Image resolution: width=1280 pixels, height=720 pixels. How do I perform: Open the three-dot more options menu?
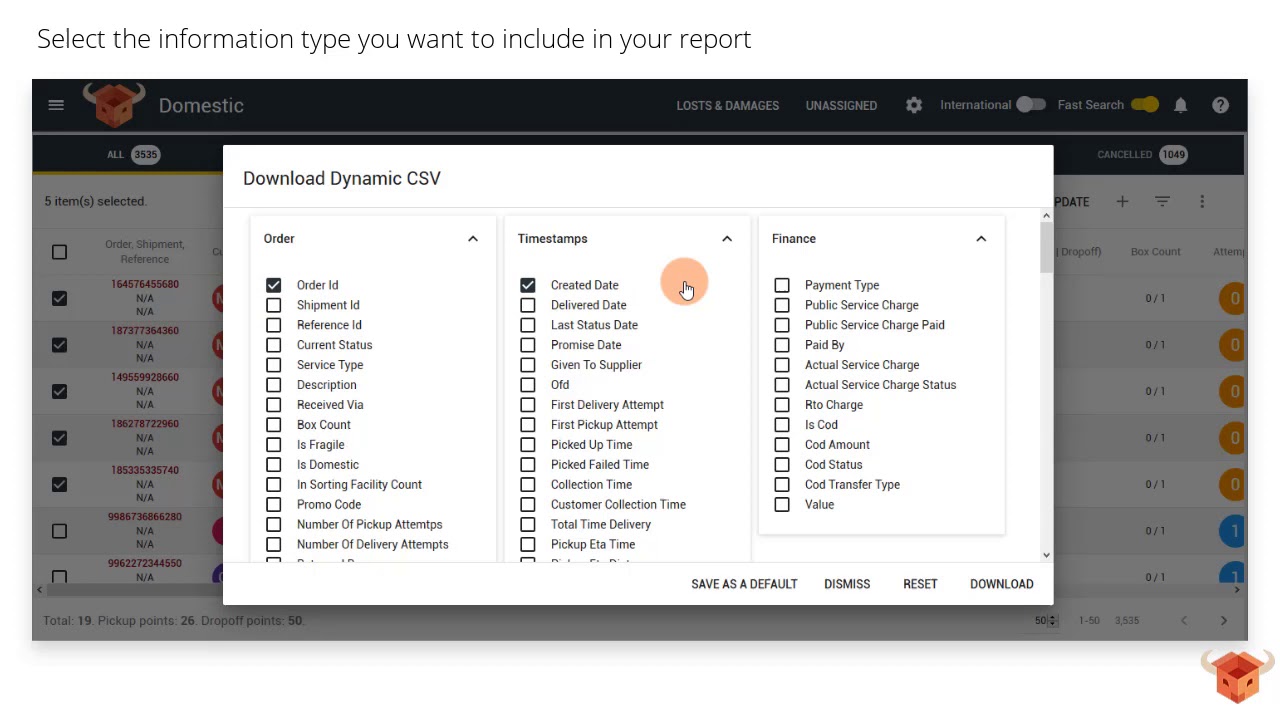pyautogui.click(x=1202, y=201)
